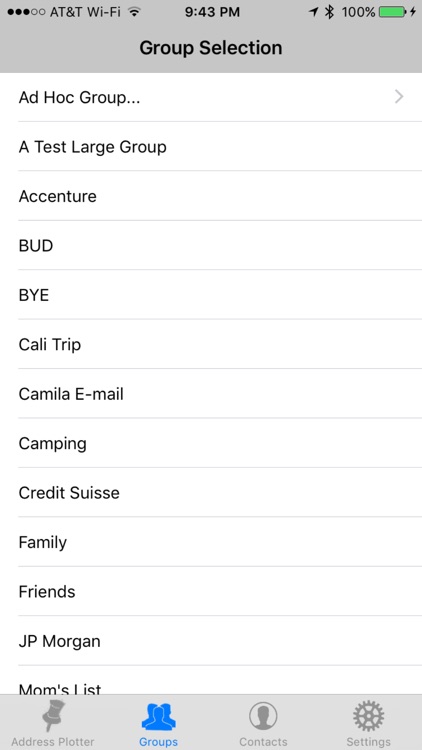Select the Groups people icon tab
Image resolution: width=422 pixels, height=750 pixels.
pyautogui.click(x=158, y=722)
